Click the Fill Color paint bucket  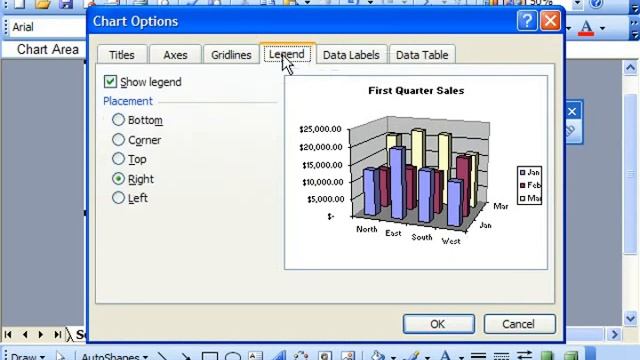coord(377,356)
